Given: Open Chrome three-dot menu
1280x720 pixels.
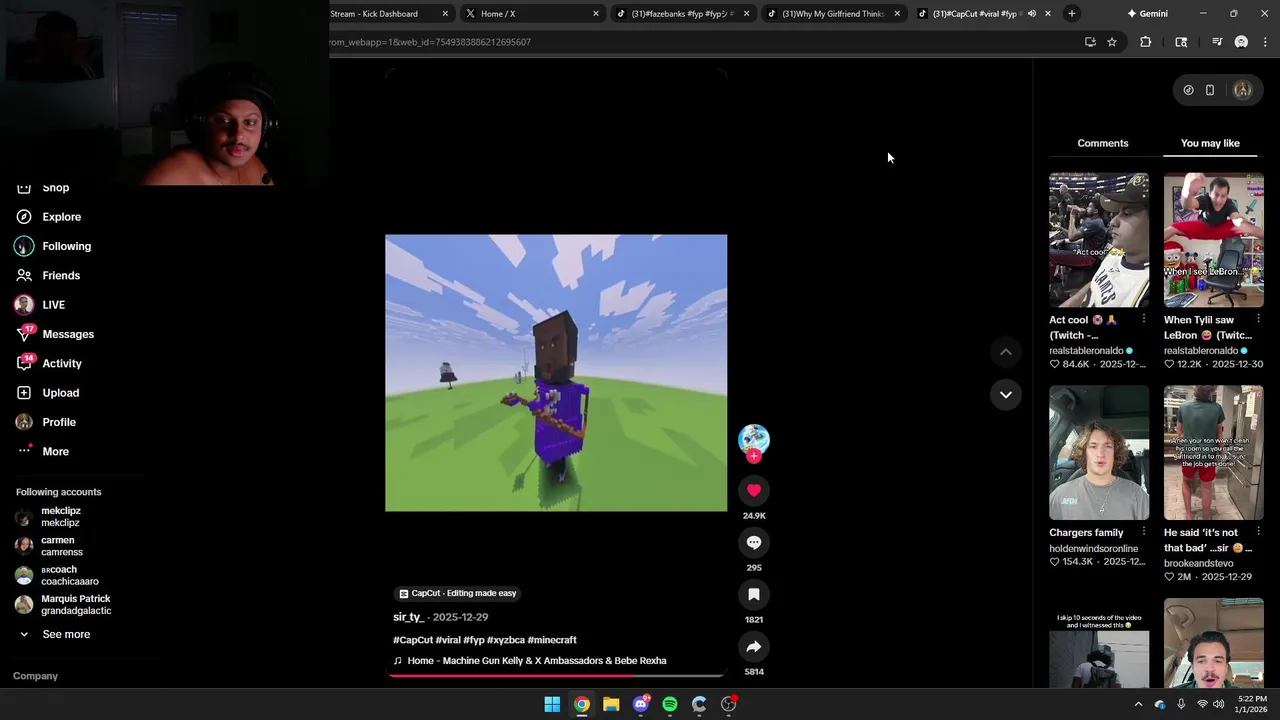Looking at the screenshot, I should pos(1265,42).
